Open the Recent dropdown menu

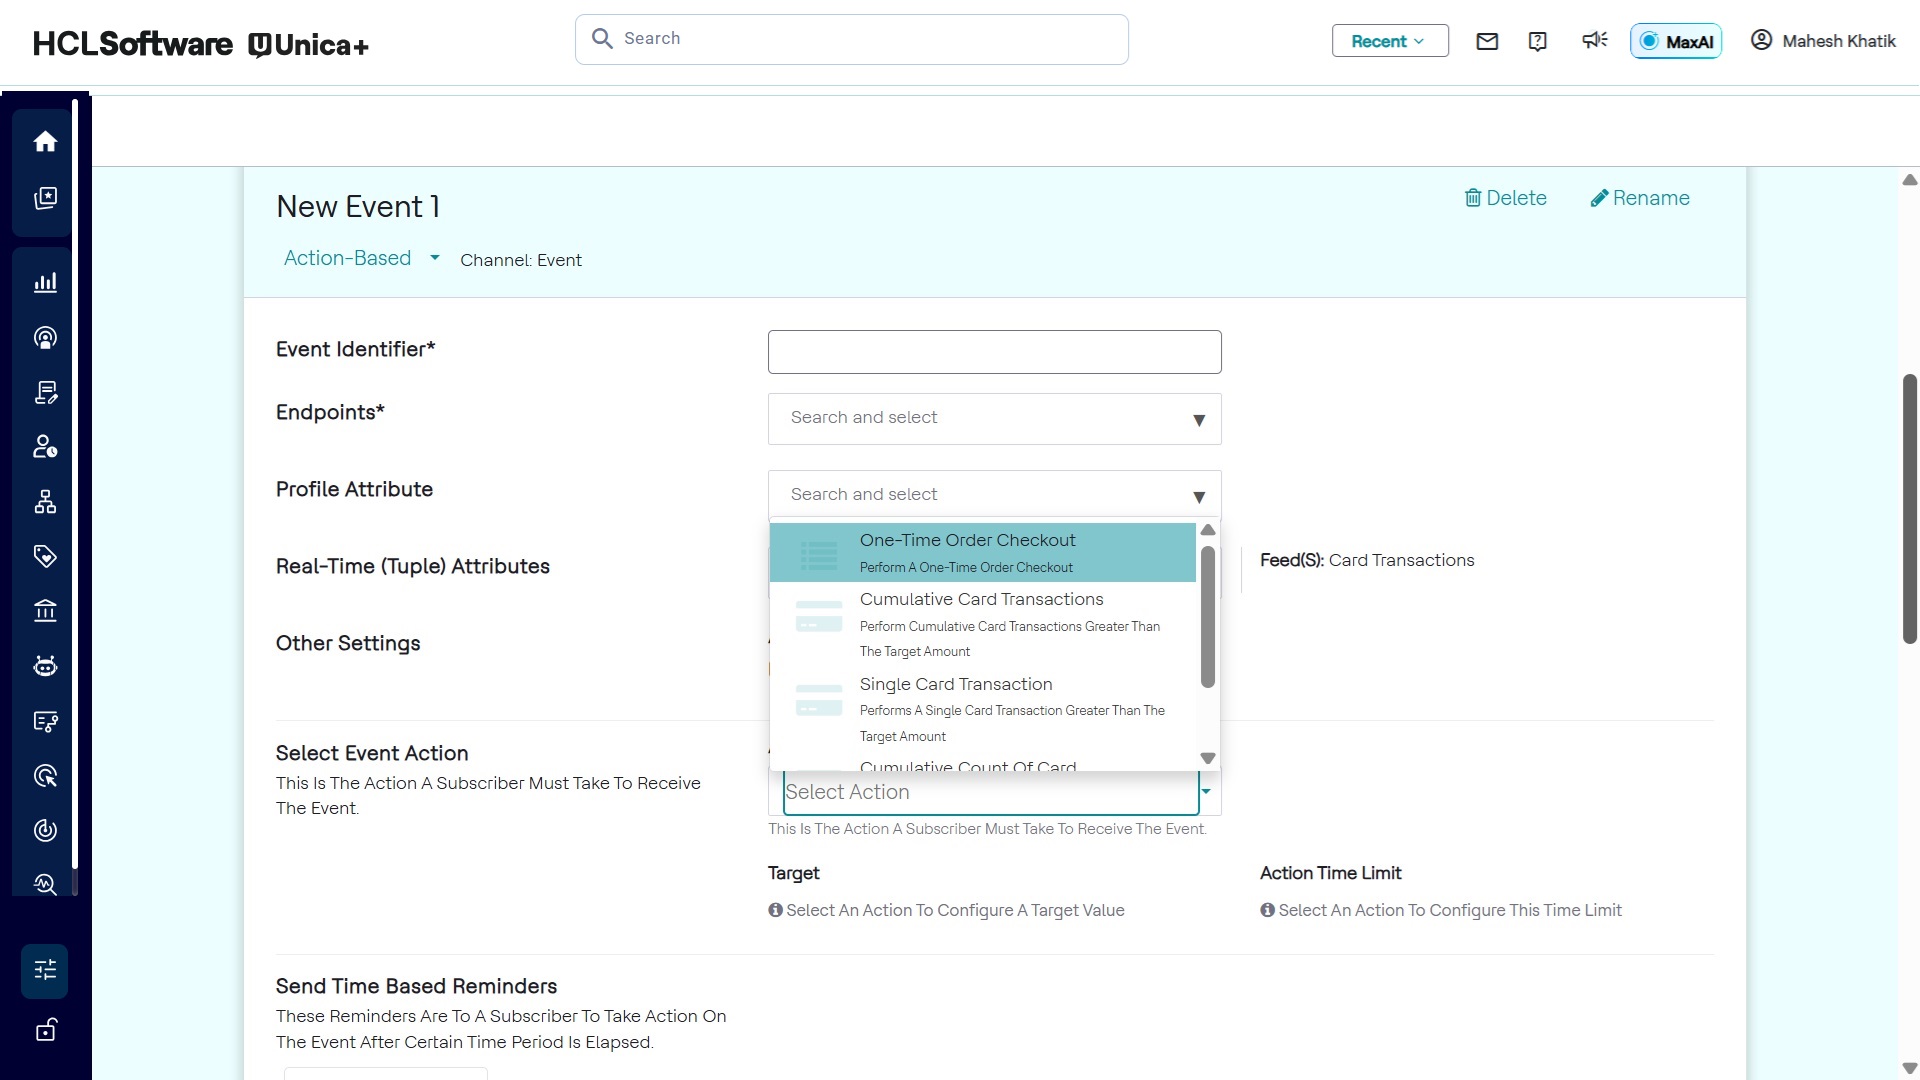(x=1389, y=41)
